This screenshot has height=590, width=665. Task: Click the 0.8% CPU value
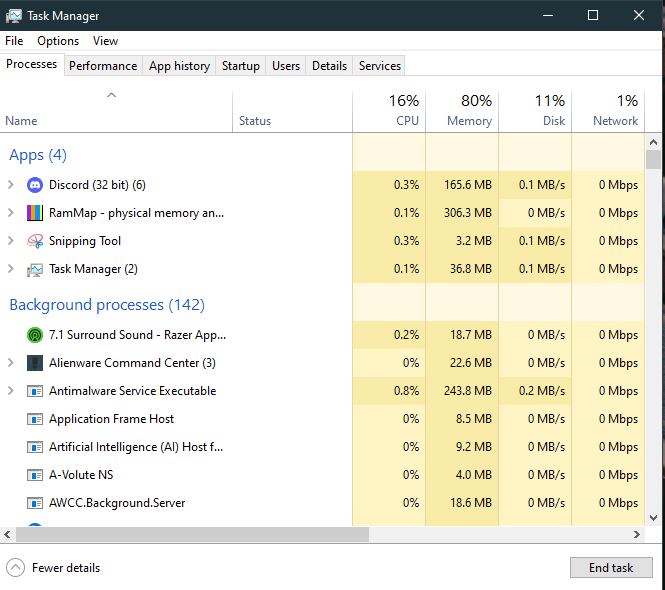pos(406,391)
